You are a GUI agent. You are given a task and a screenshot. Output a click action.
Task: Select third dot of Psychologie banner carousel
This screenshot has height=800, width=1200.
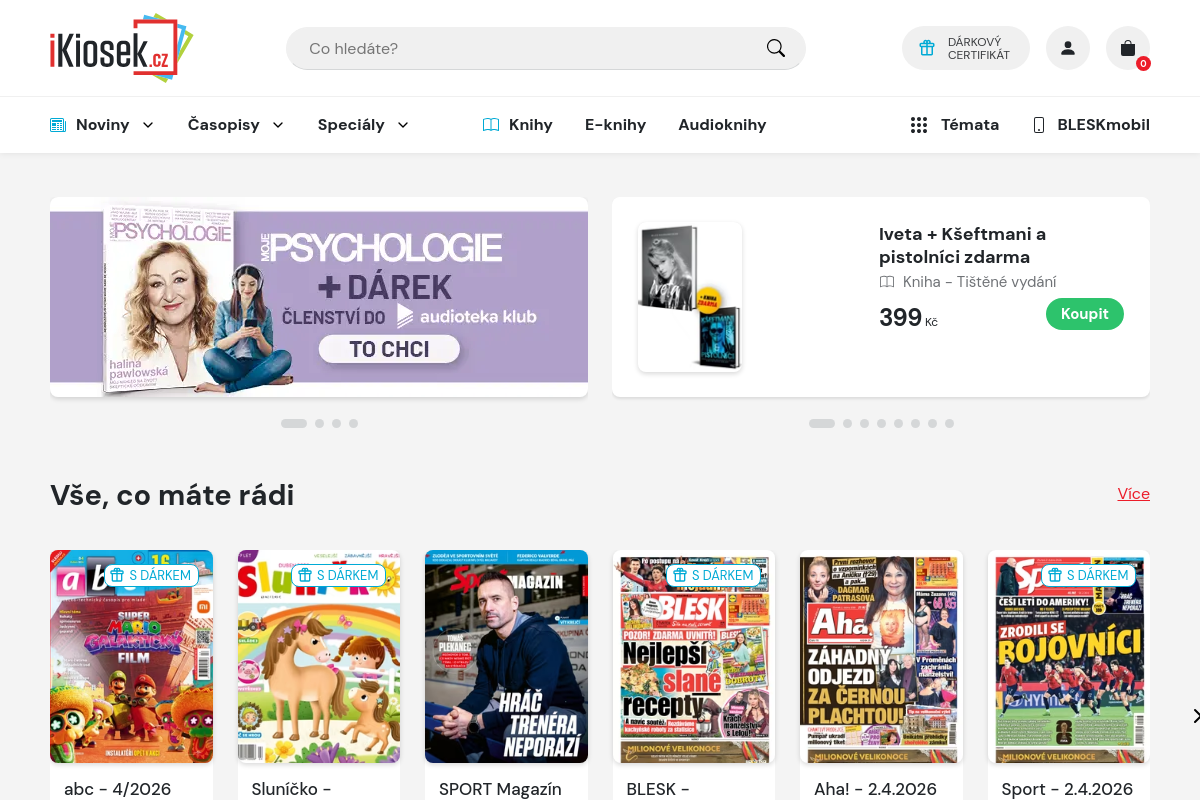[x=336, y=423]
